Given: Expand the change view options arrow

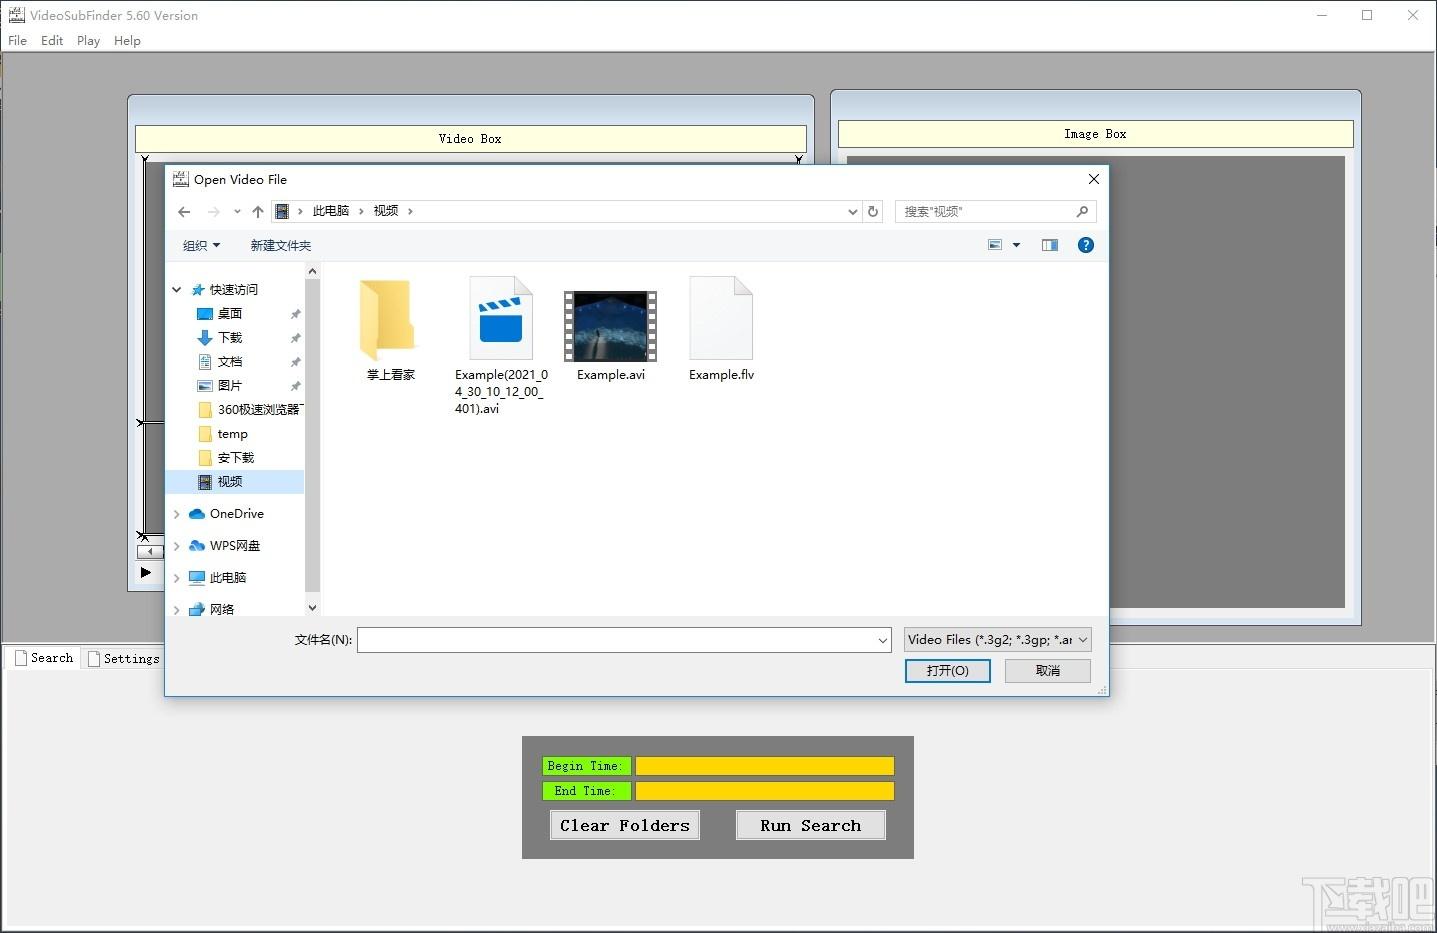Looking at the screenshot, I should (1016, 245).
